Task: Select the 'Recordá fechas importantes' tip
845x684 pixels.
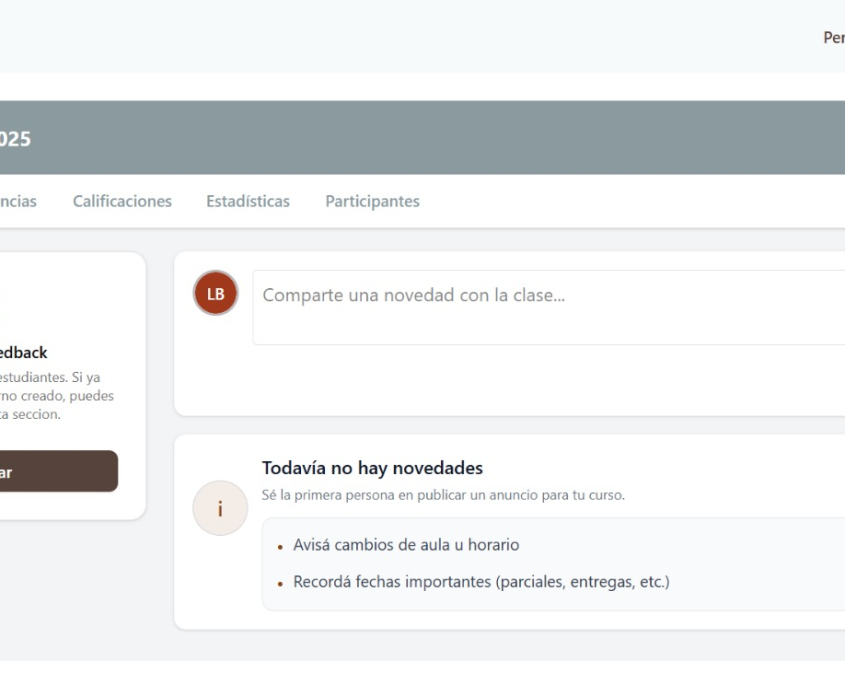Action: point(480,582)
